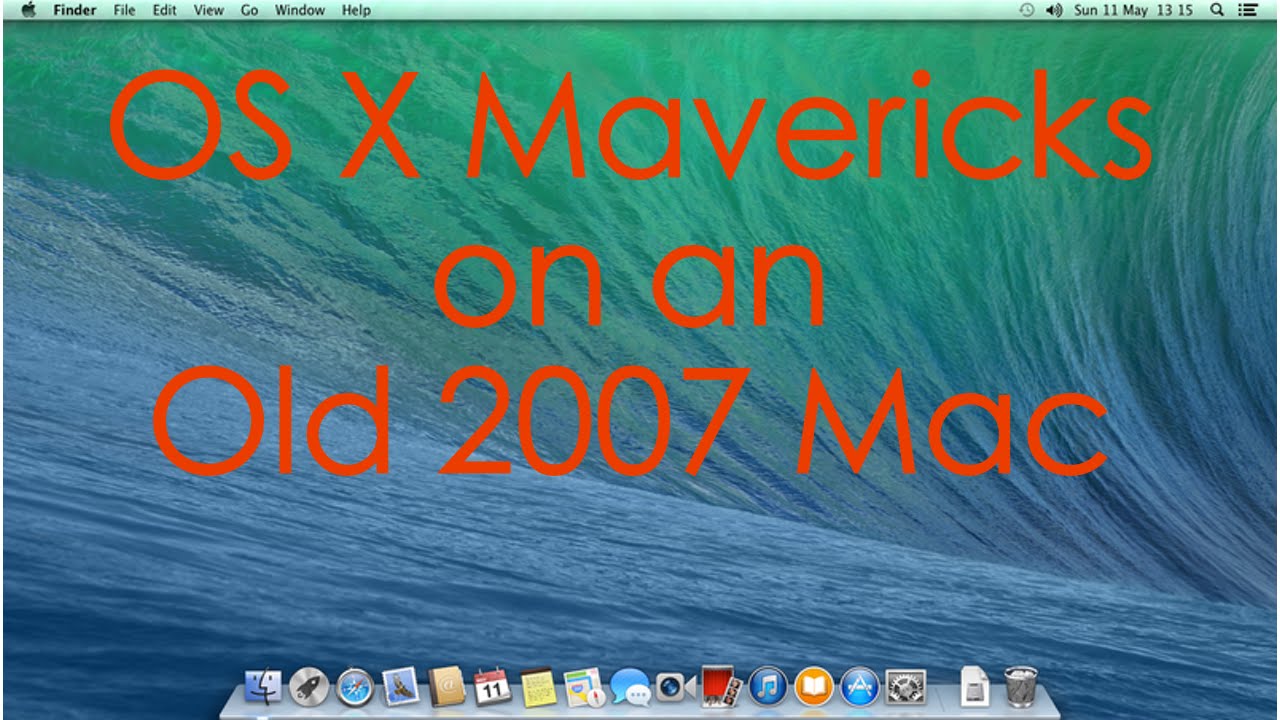Open Maps icon in Dock
This screenshot has width=1280, height=720.
click(x=584, y=687)
